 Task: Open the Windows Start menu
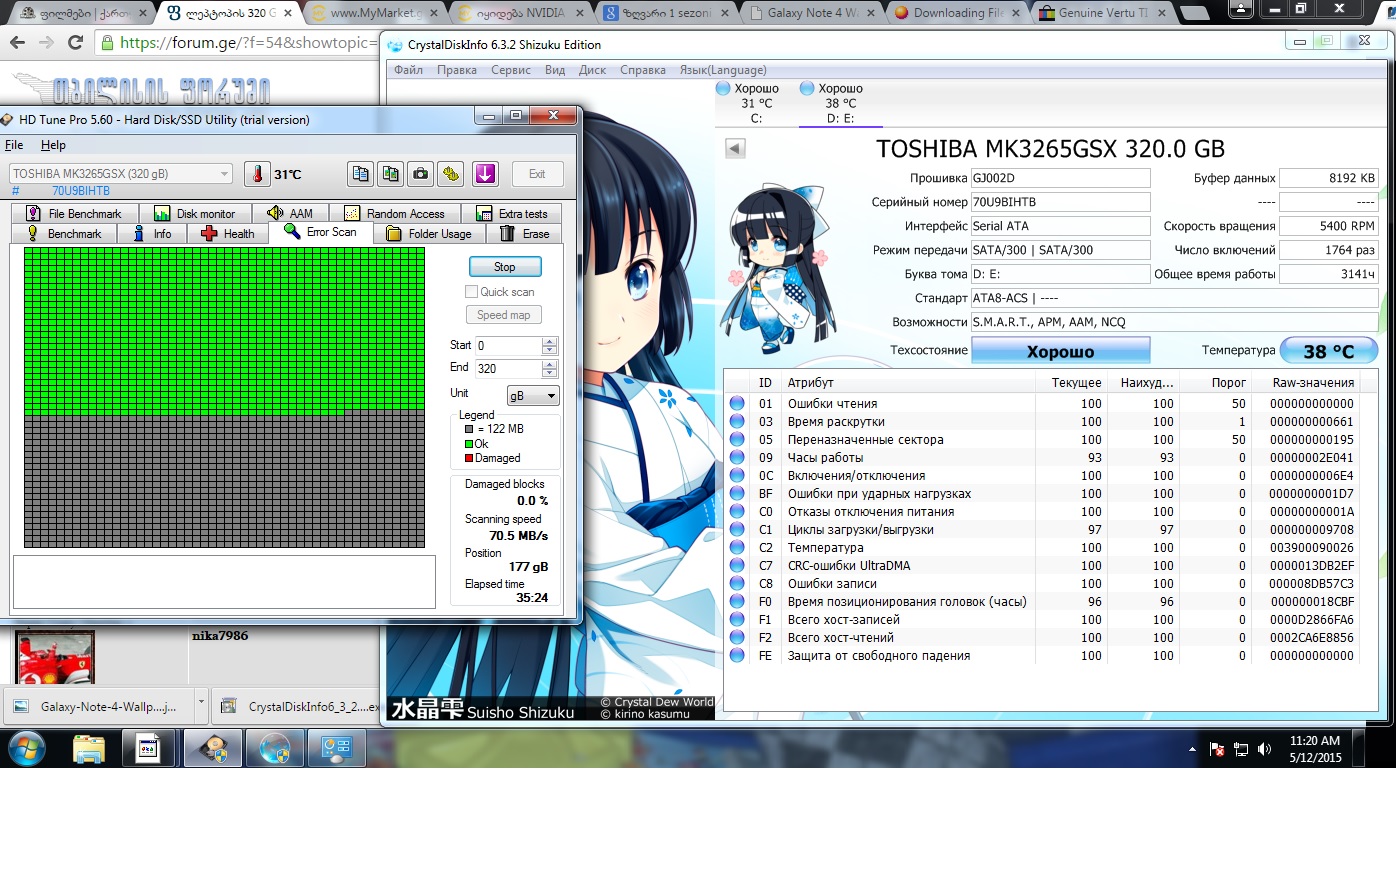27,748
